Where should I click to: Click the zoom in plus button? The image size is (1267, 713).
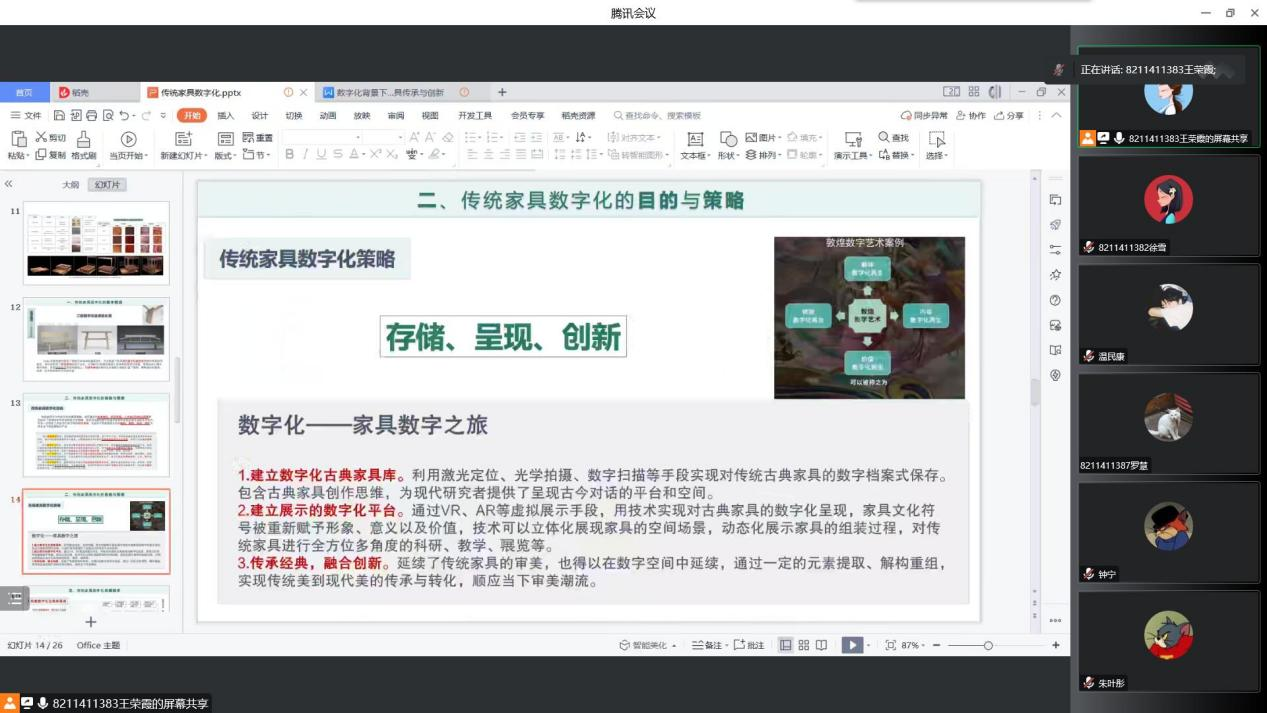1055,646
